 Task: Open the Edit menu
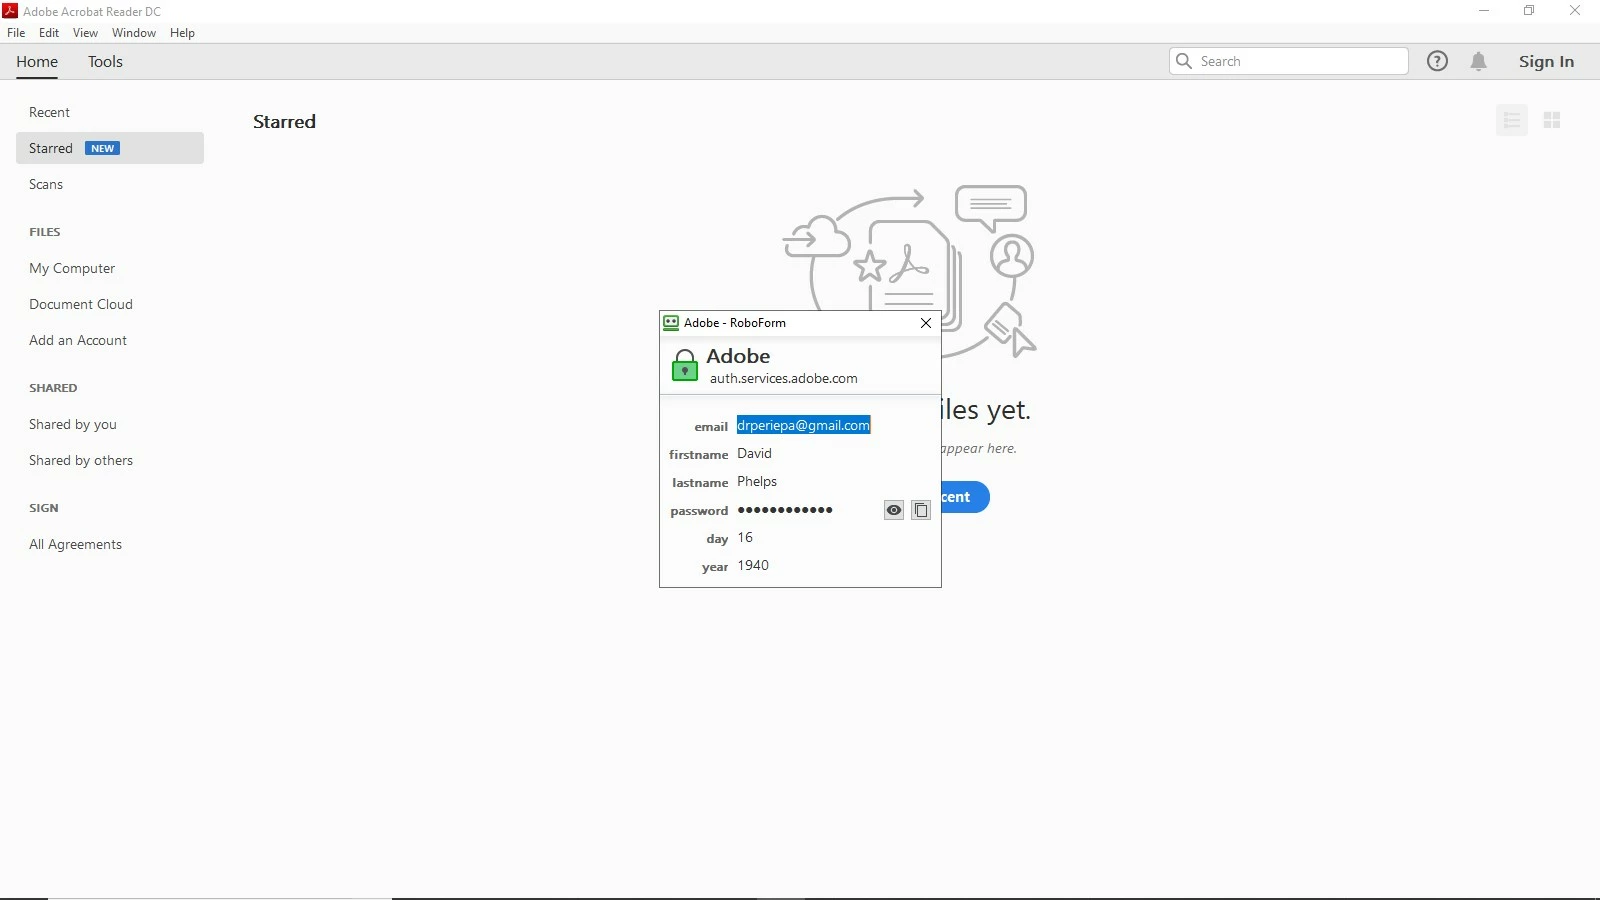click(x=49, y=33)
